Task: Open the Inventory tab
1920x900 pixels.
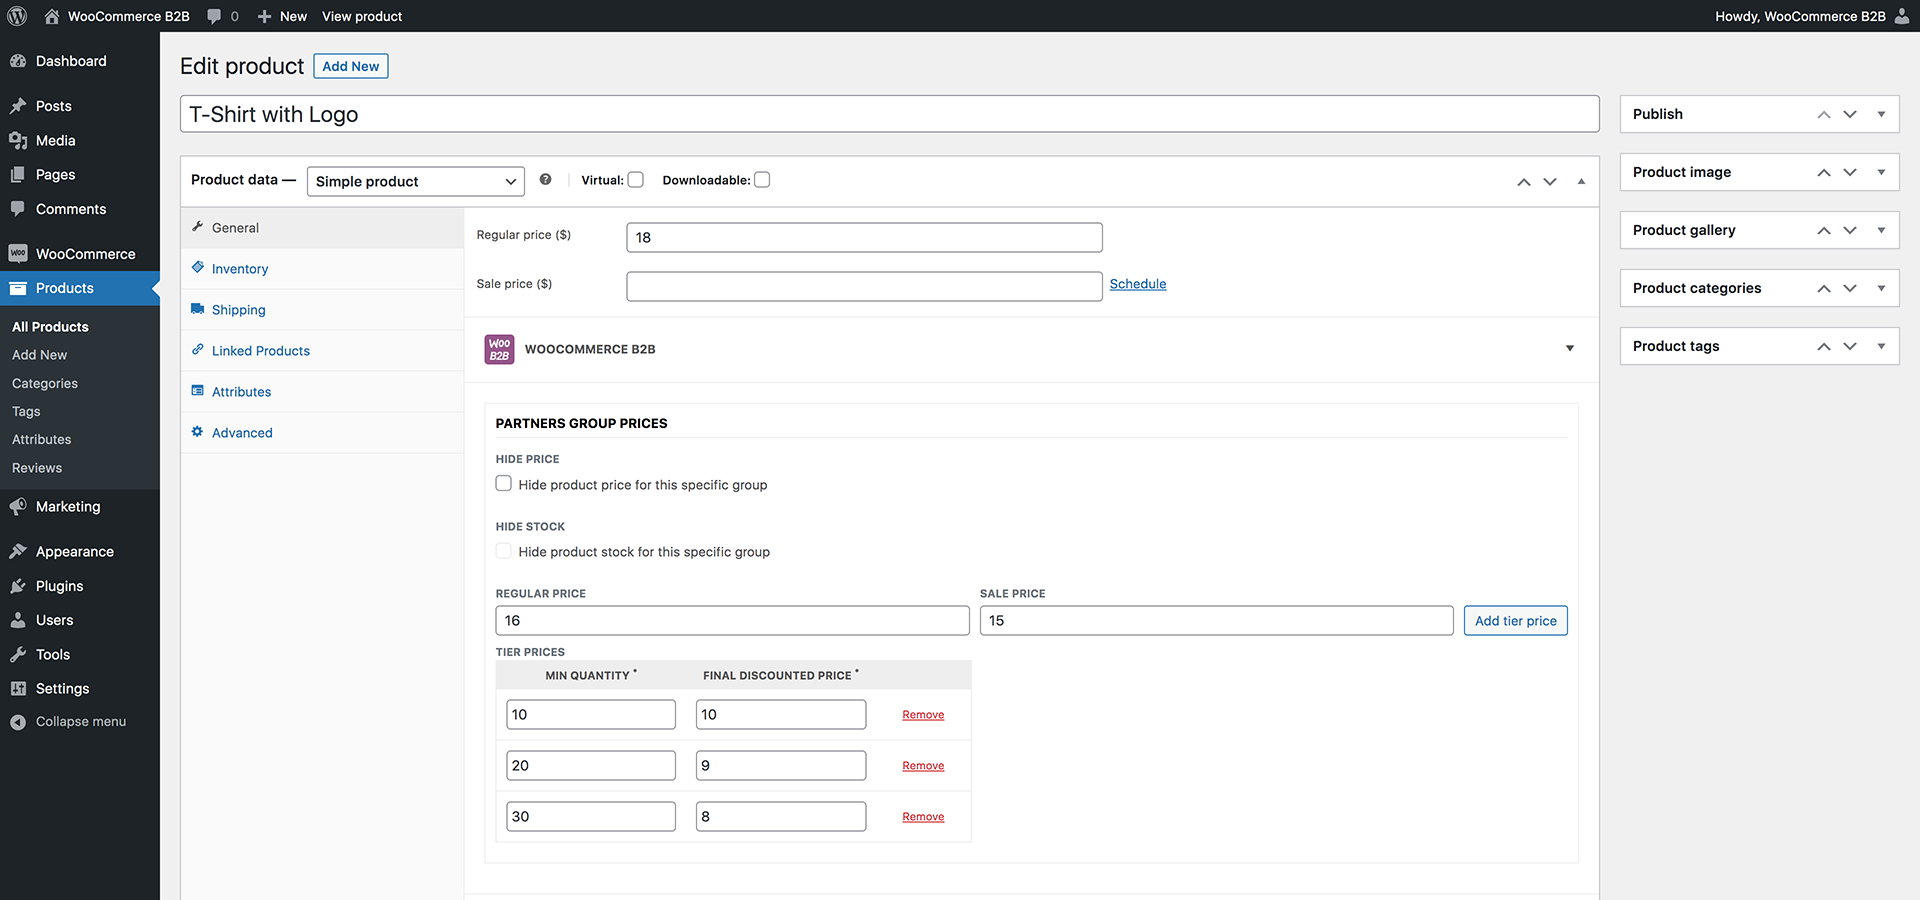Action: pyautogui.click(x=240, y=269)
